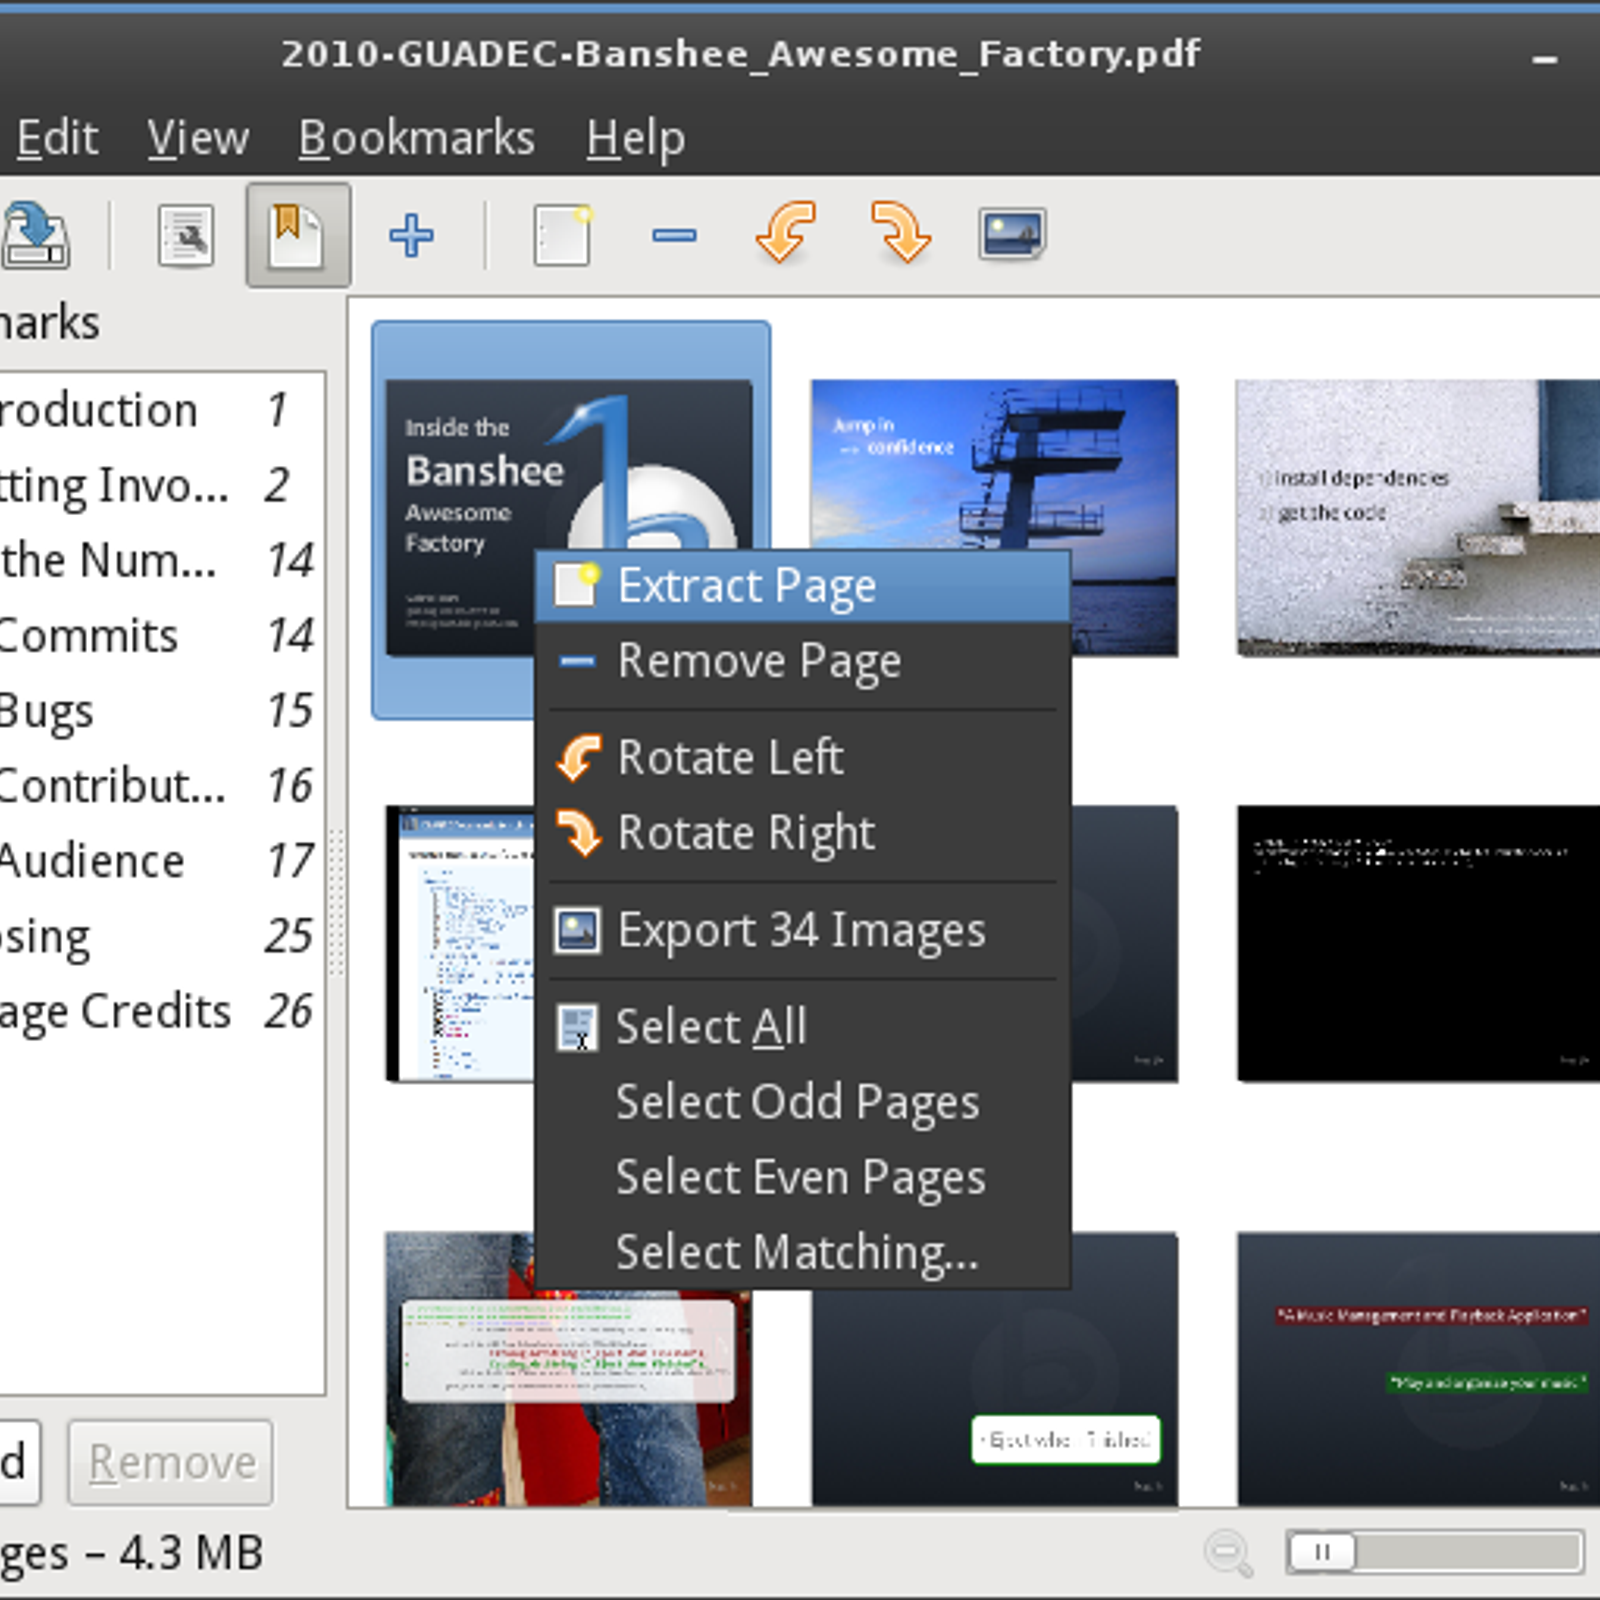
Task: Click the Export Images icon in context menu
Action: pyautogui.click(x=577, y=930)
